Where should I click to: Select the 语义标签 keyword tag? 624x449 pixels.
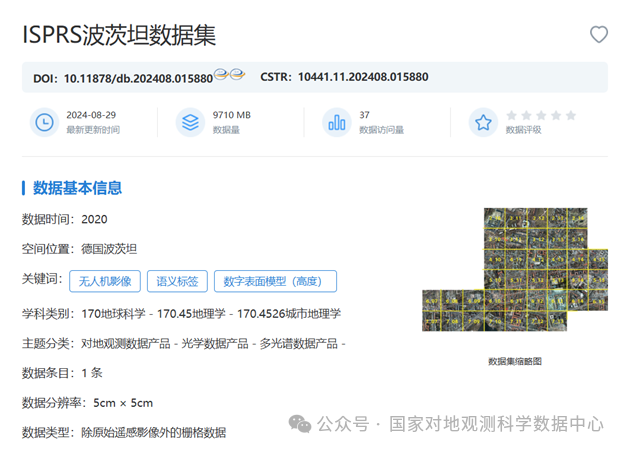tap(177, 281)
